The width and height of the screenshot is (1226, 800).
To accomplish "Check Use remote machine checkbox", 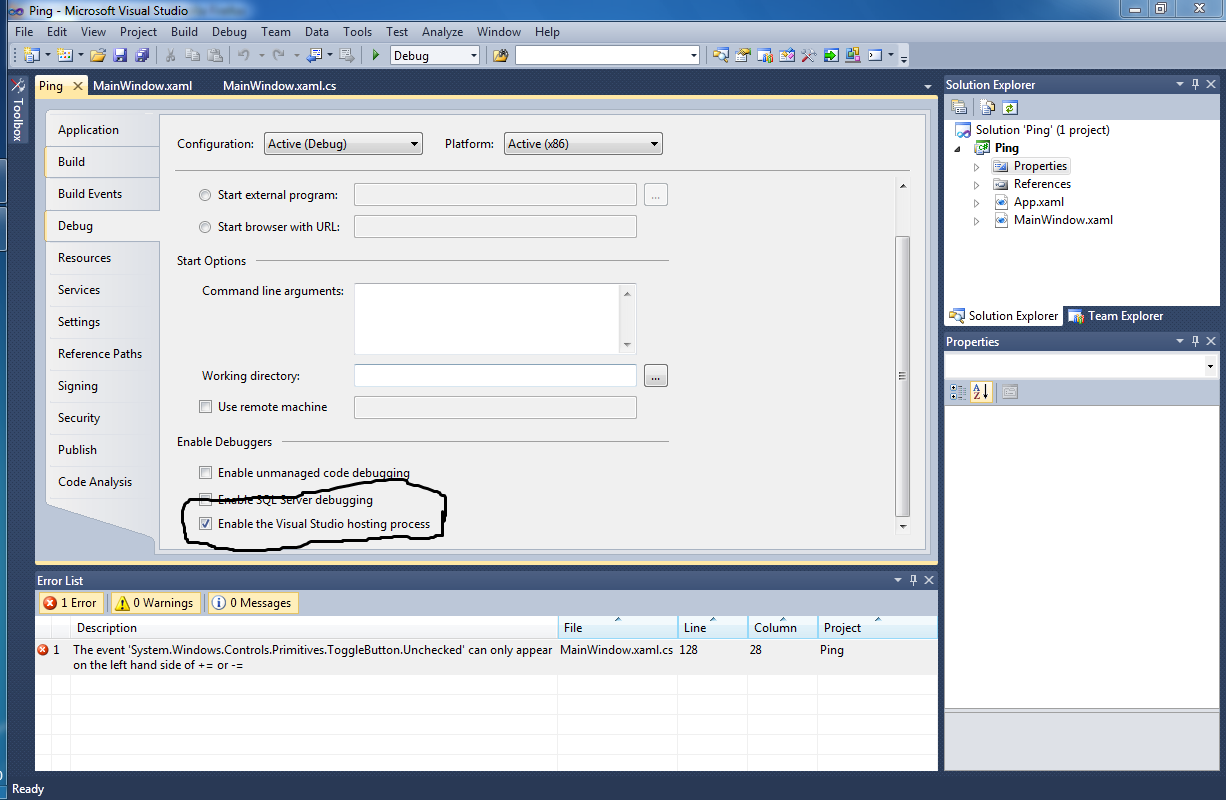I will [206, 407].
